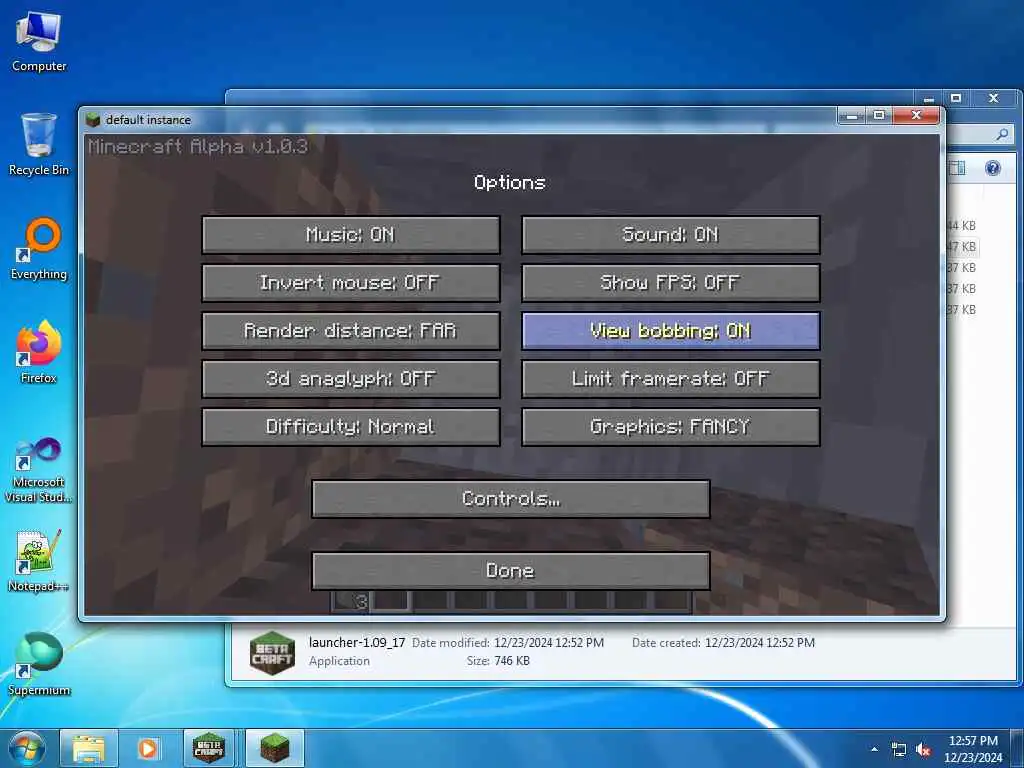Minimize the background Explorer window
Viewport: 1024px width, 768px height.
coord(929,98)
